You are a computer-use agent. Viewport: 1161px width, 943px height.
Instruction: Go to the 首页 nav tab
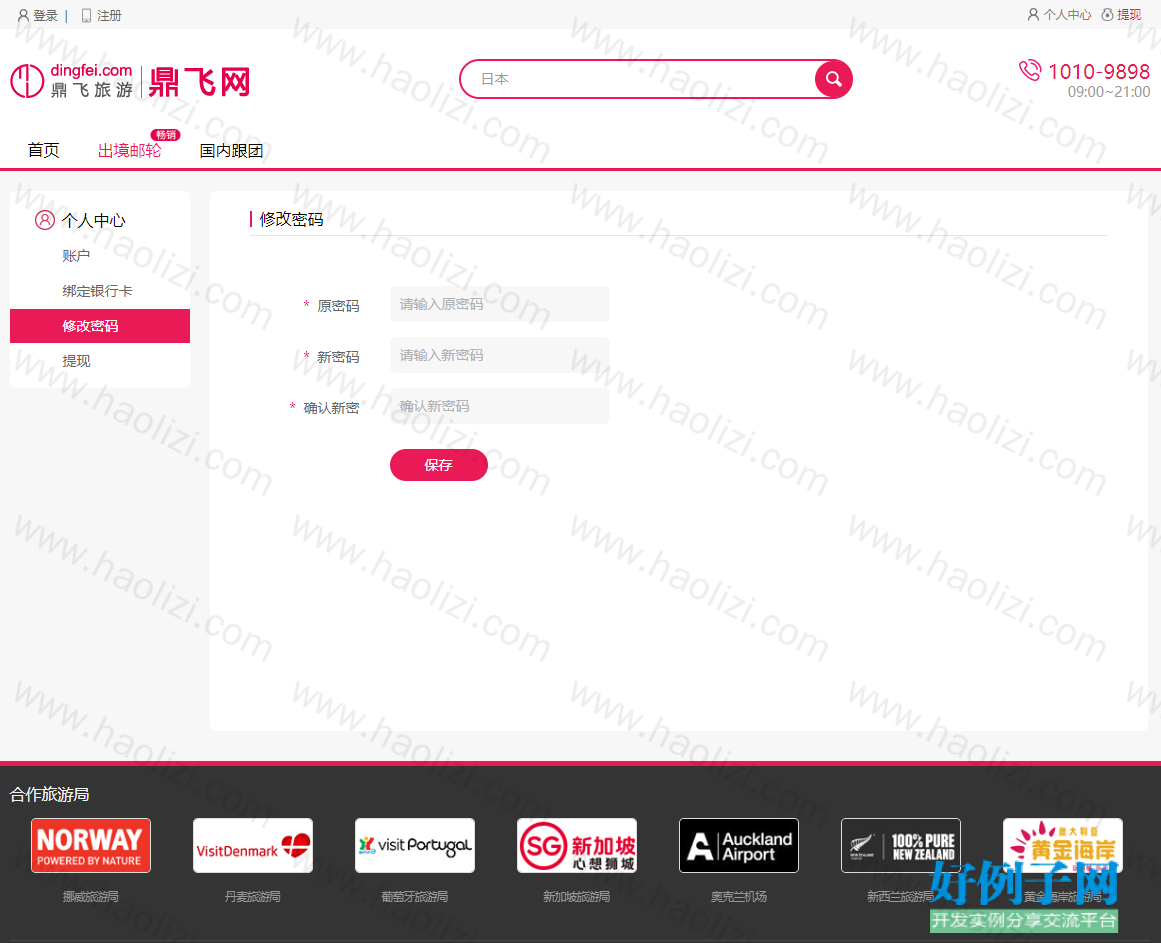[x=44, y=150]
